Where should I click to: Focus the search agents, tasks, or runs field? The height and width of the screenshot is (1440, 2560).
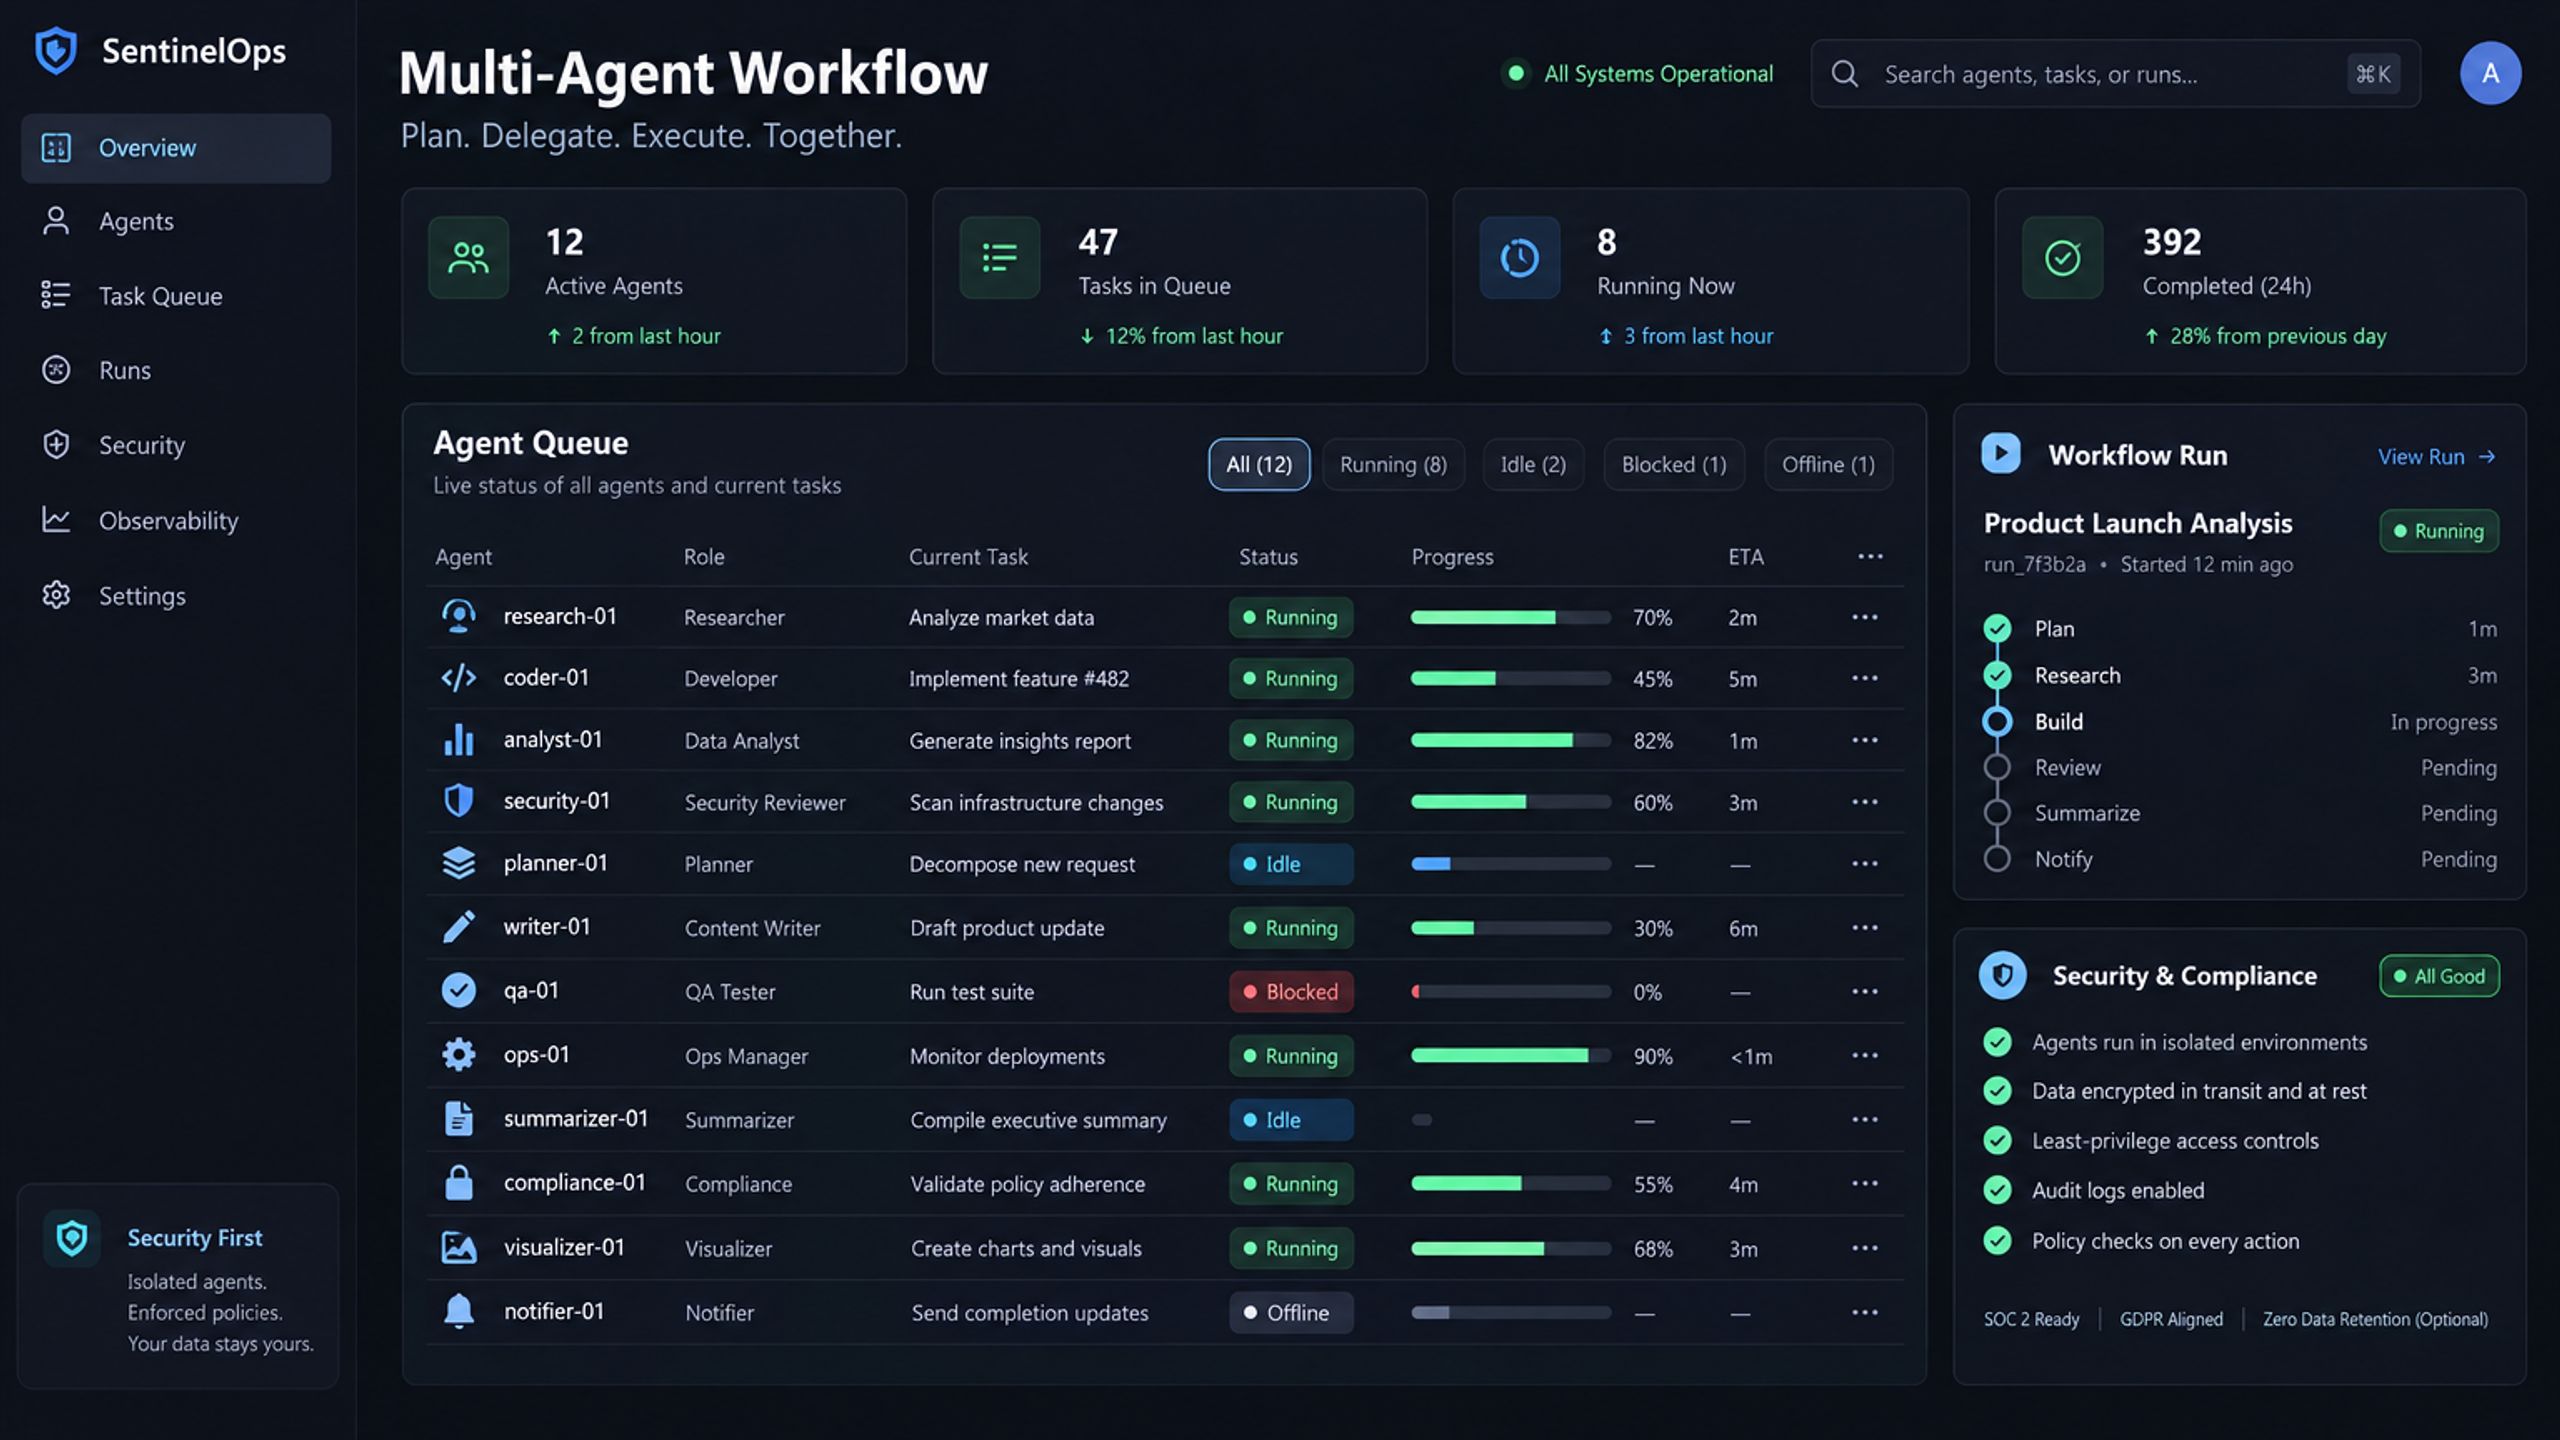(x=2115, y=74)
